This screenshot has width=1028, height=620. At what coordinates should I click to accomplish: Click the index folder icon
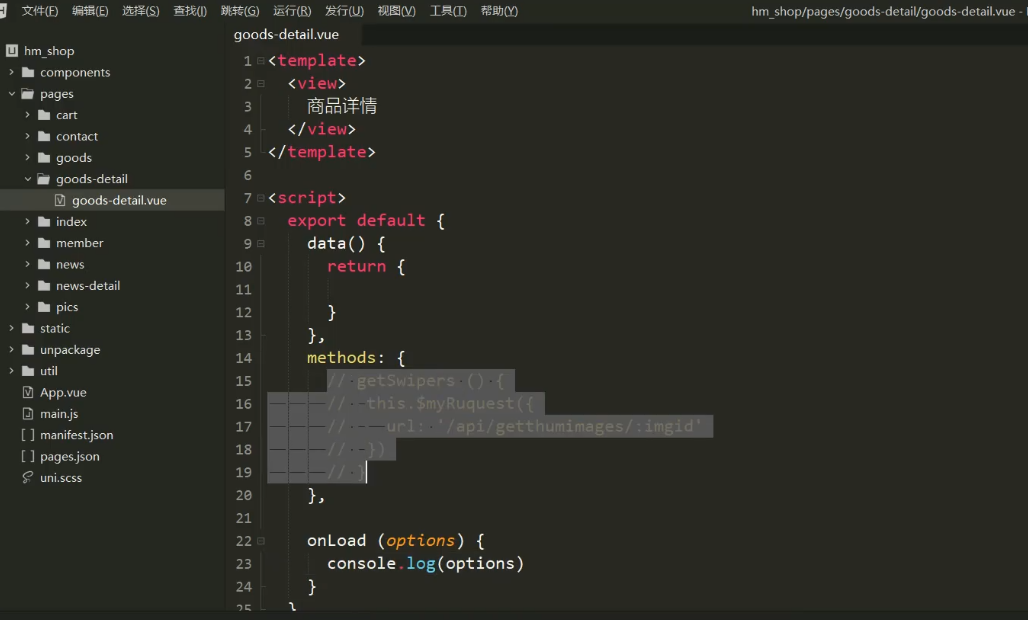(44, 222)
